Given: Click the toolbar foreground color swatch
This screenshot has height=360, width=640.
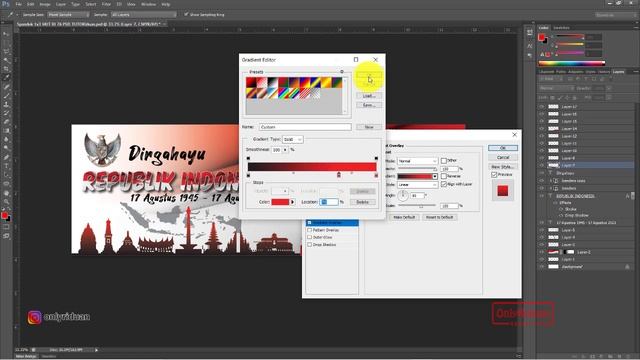Looking at the screenshot, I should (x=4, y=215).
